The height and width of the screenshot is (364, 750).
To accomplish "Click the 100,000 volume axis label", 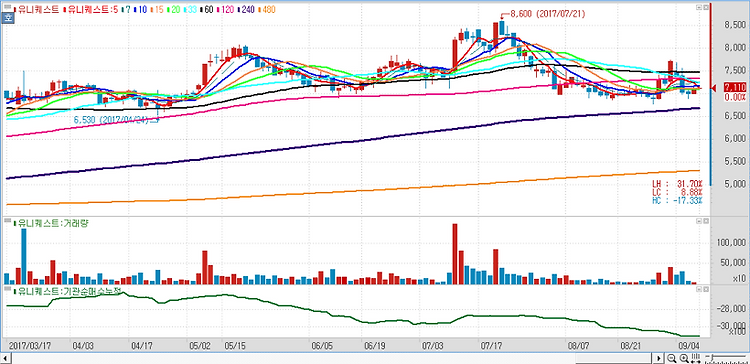I will coord(731,243).
